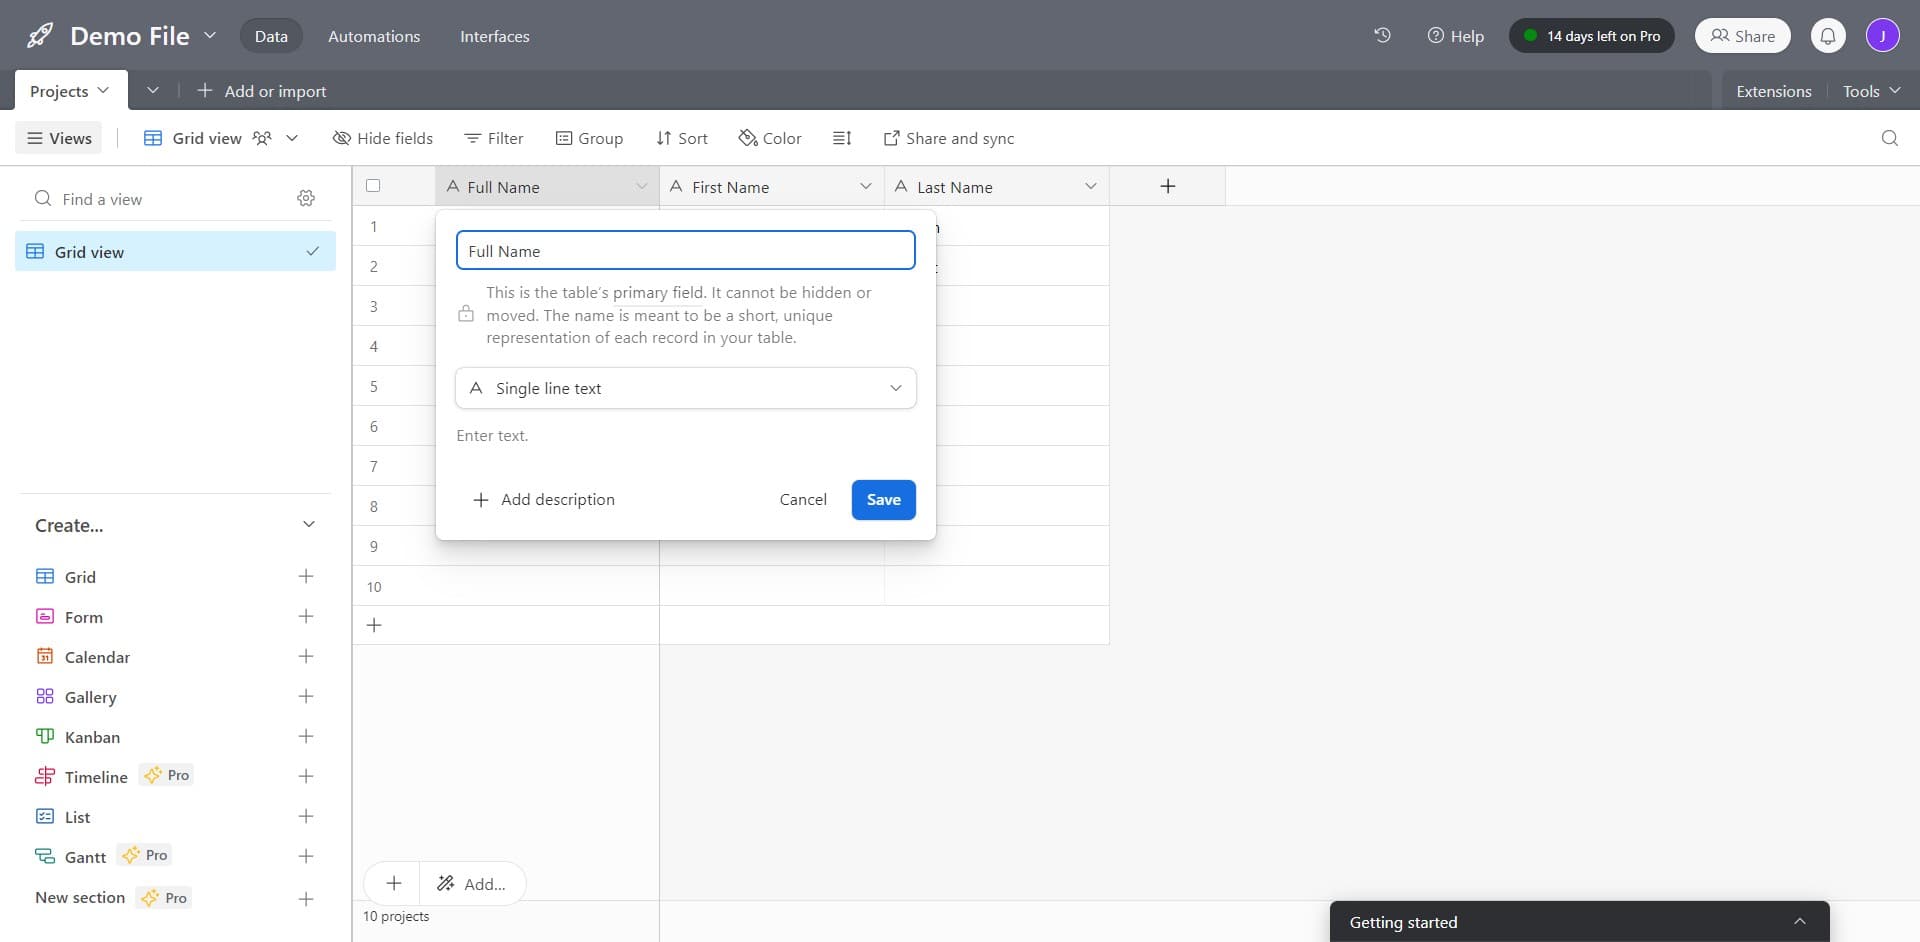
Task: Open Group settings in the toolbar
Action: click(x=589, y=138)
